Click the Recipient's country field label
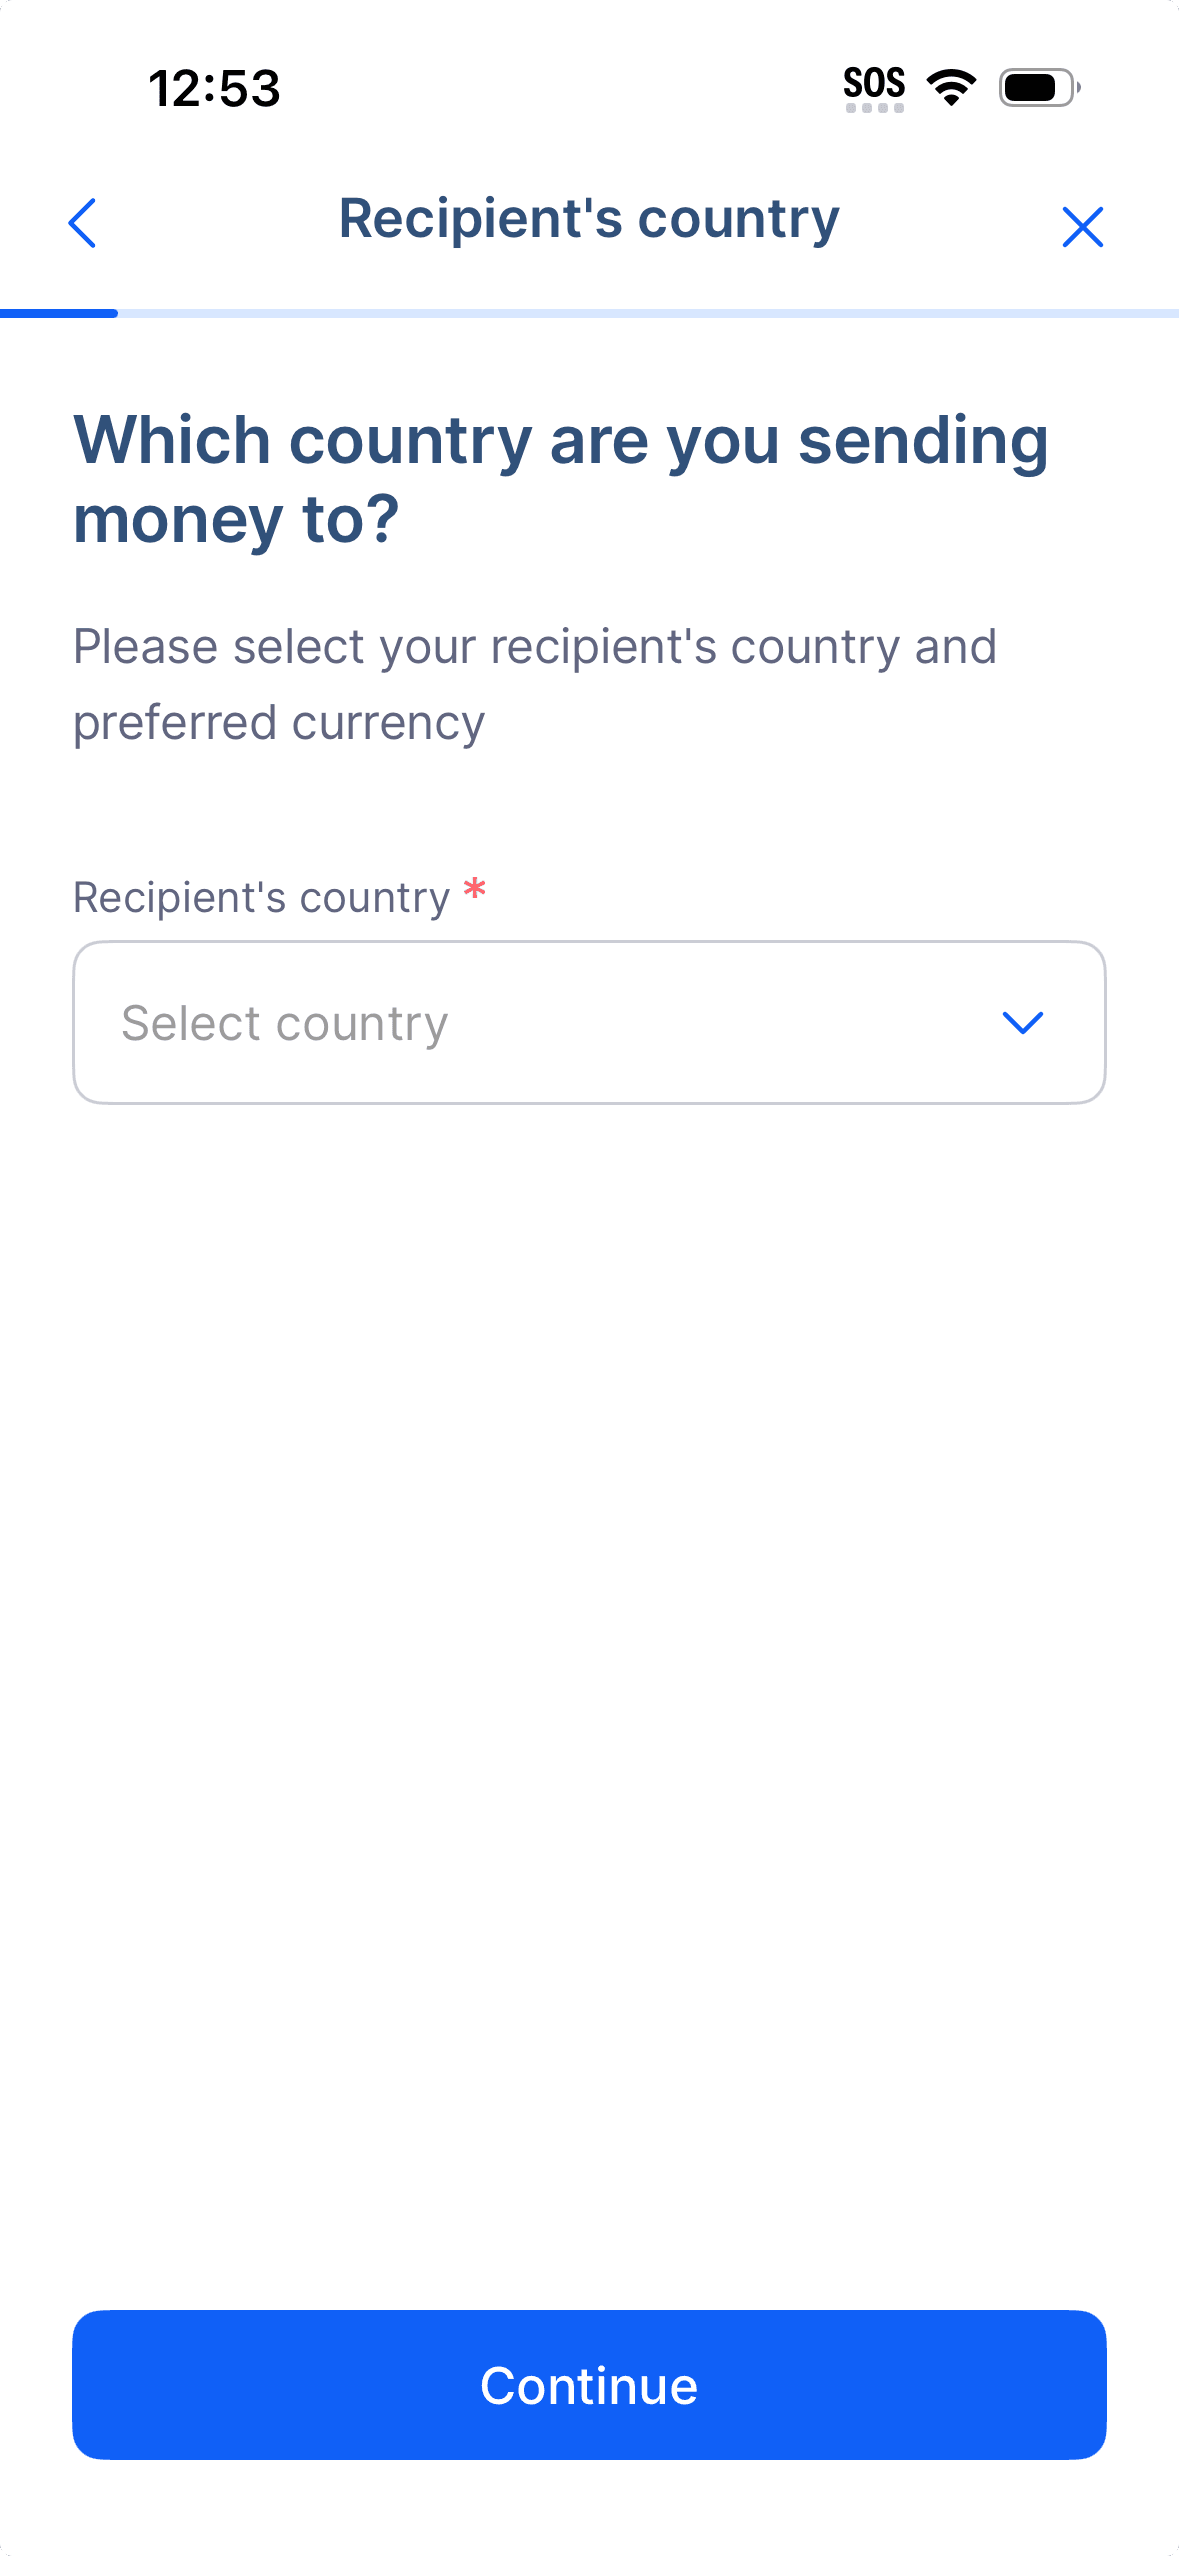Image resolution: width=1179 pixels, height=2556 pixels. pyautogui.click(x=262, y=898)
